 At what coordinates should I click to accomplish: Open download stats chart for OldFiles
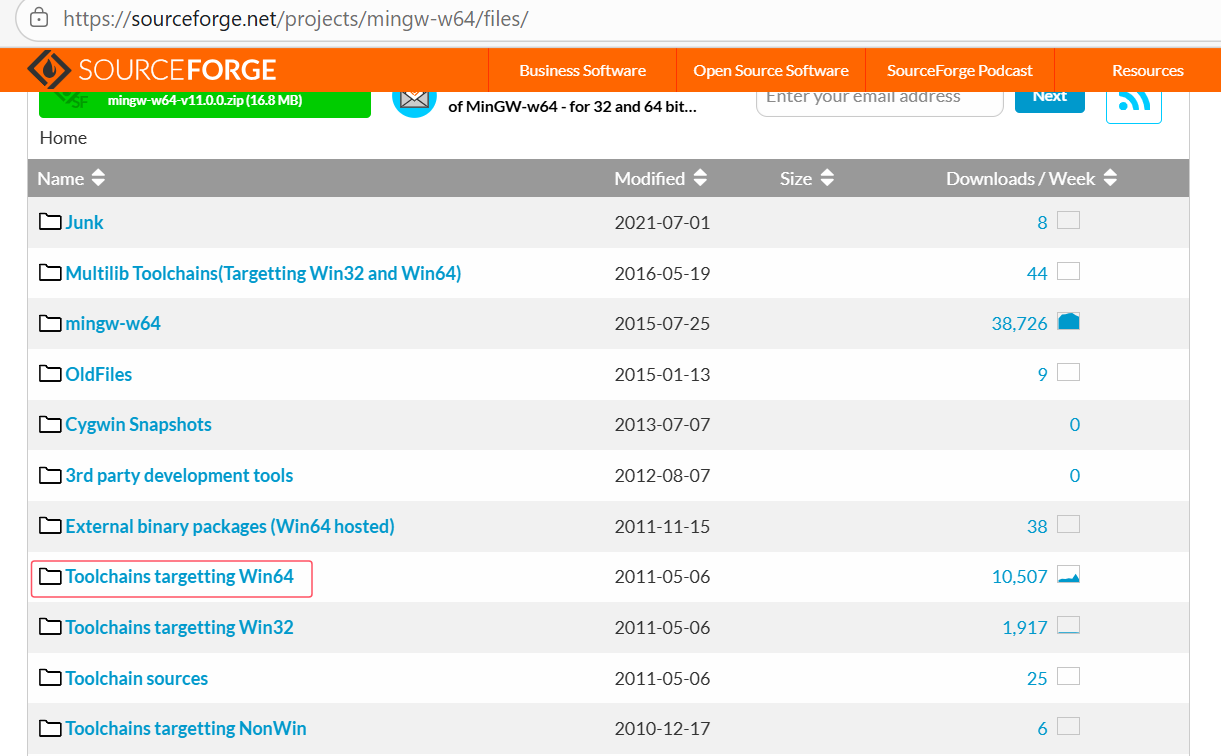click(1068, 373)
